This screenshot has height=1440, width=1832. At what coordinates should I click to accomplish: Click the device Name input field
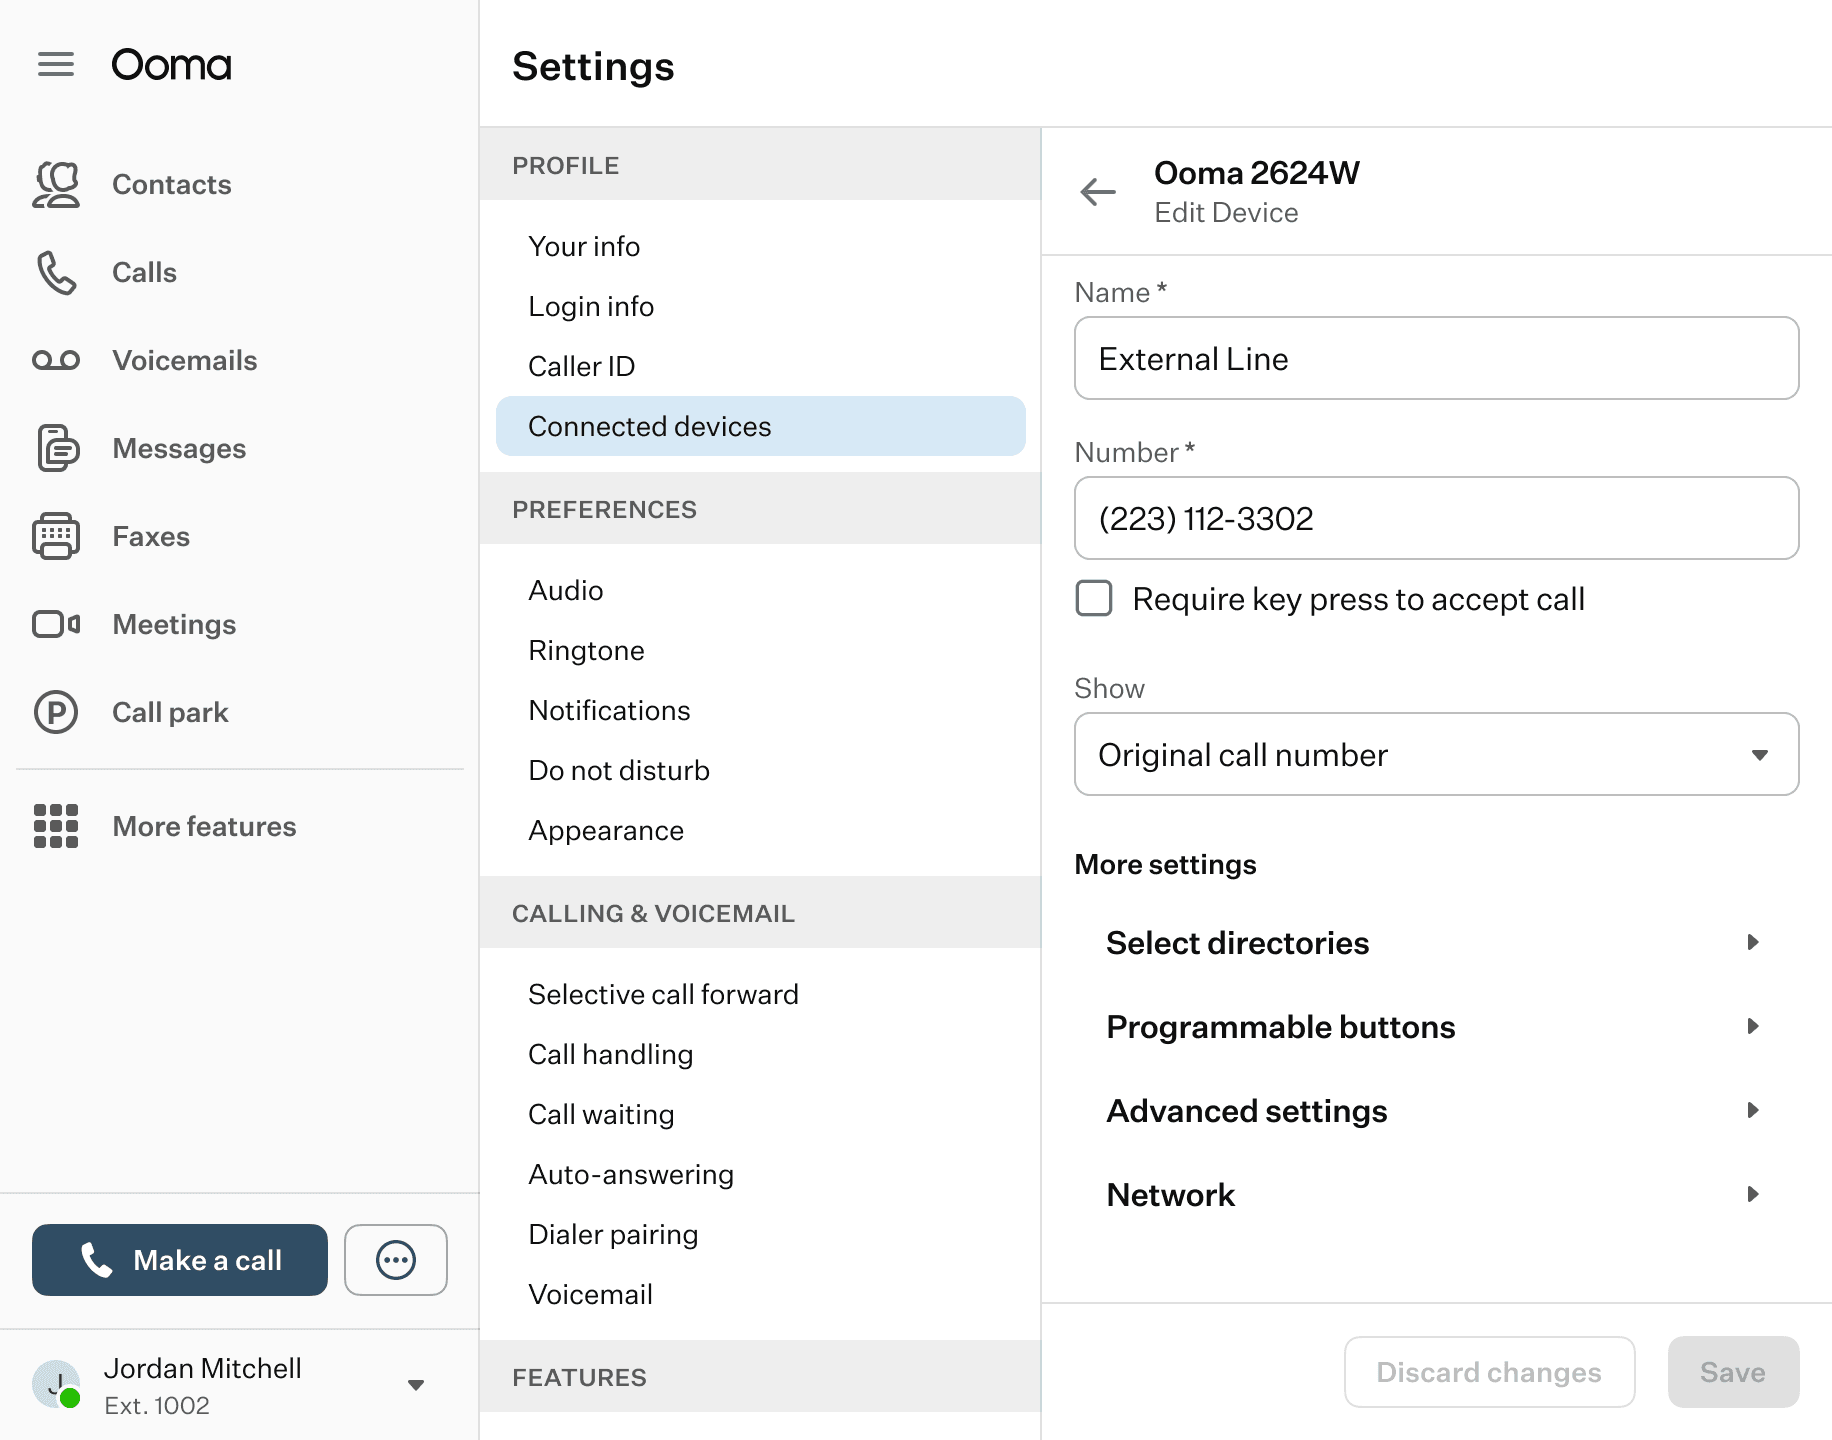[1436, 358]
